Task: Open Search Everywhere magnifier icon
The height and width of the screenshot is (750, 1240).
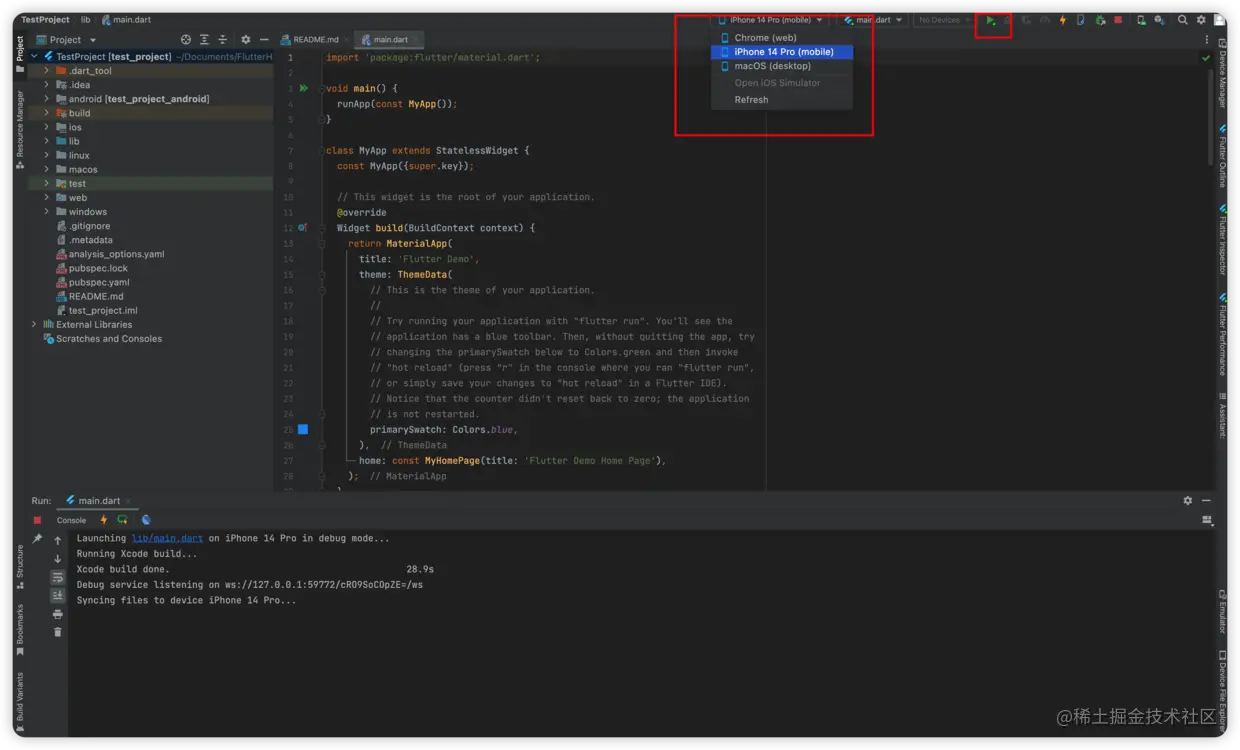Action: click(1182, 20)
